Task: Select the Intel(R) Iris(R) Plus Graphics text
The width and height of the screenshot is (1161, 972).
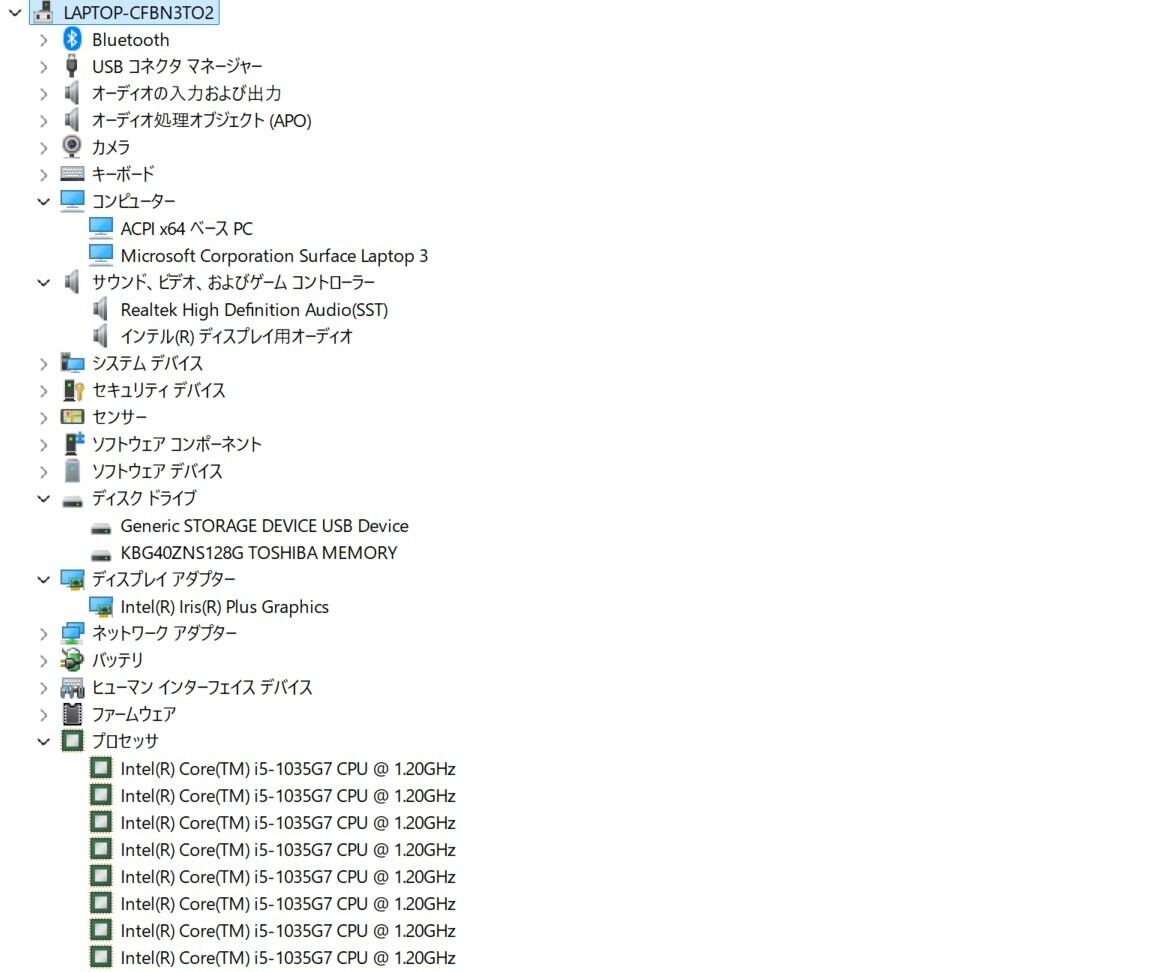Action: point(224,607)
